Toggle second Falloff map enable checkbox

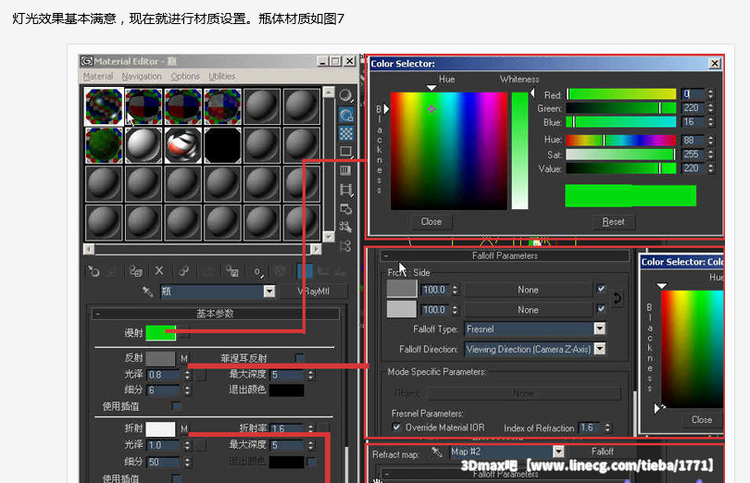pos(601,309)
